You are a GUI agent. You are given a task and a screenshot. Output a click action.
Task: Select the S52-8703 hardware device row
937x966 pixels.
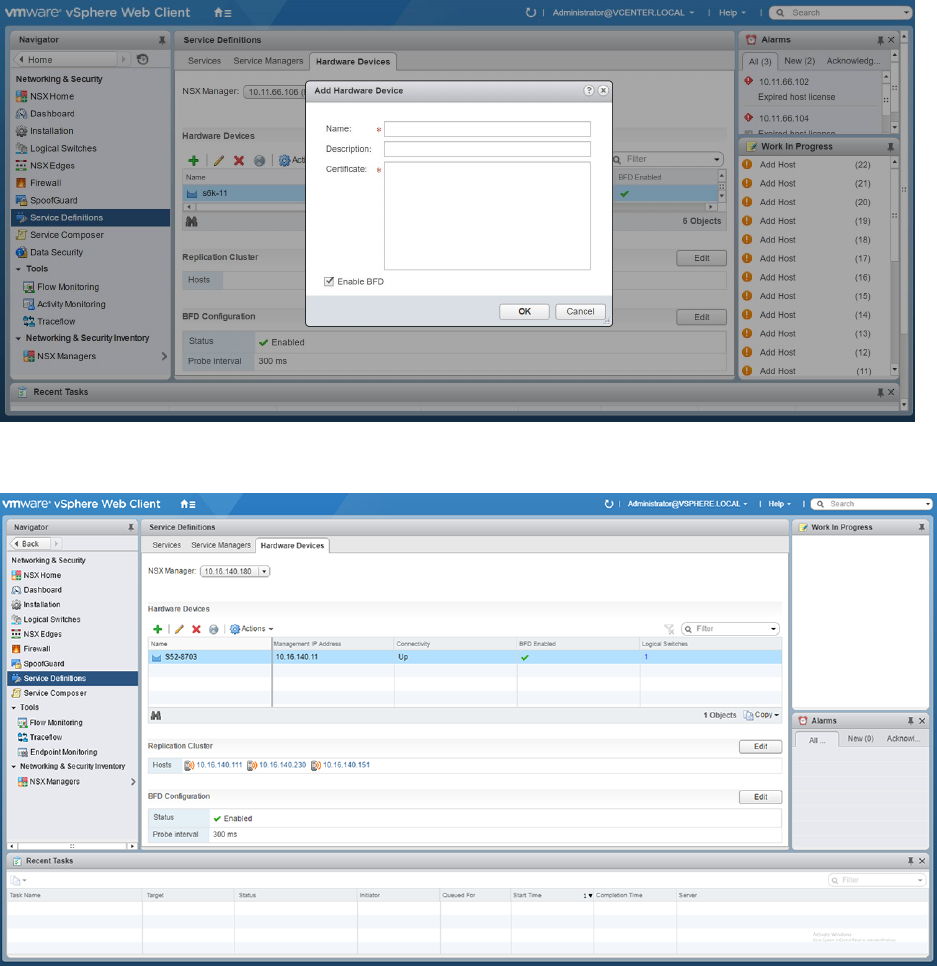[x=465, y=657]
